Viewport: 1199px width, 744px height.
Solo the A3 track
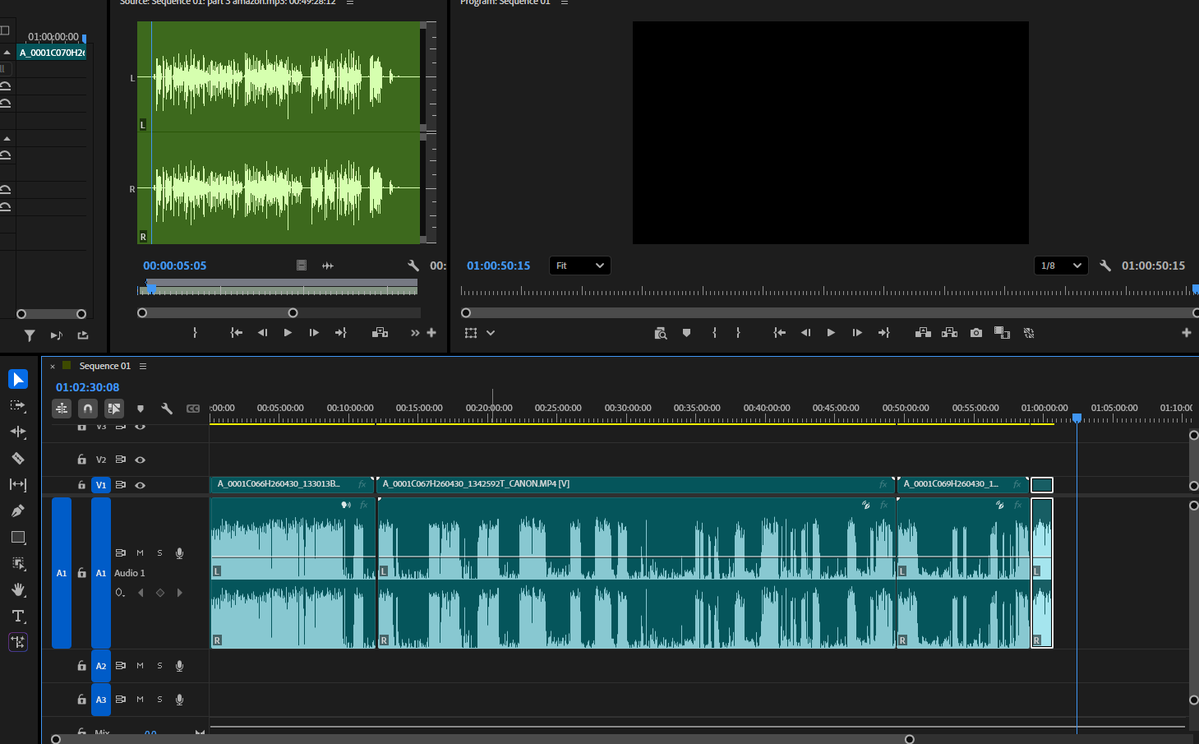160,699
